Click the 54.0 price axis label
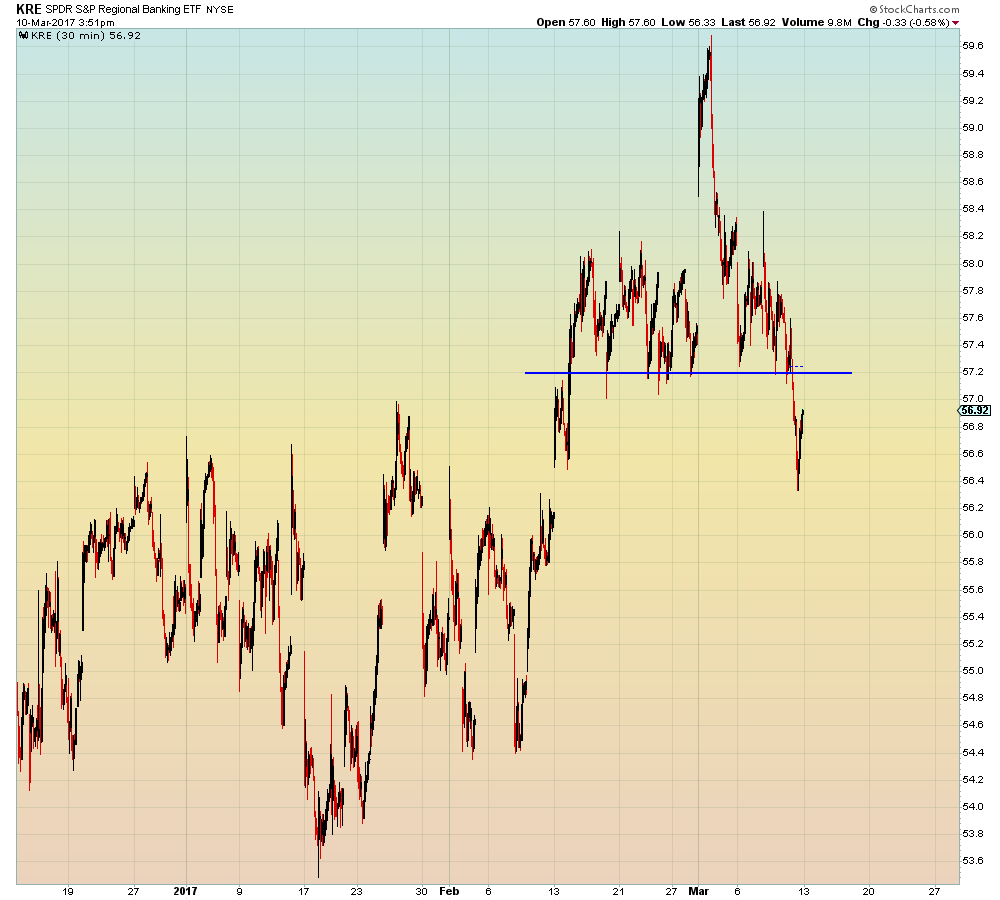 [973, 806]
